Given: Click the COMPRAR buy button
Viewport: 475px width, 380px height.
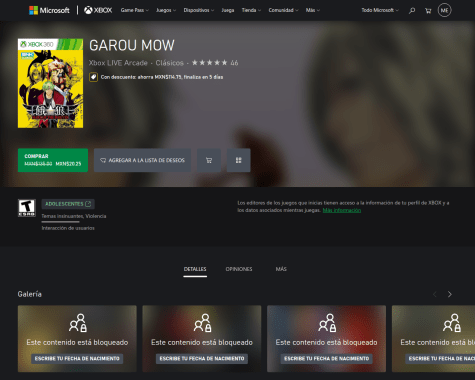Looking at the screenshot, I should [53, 160].
